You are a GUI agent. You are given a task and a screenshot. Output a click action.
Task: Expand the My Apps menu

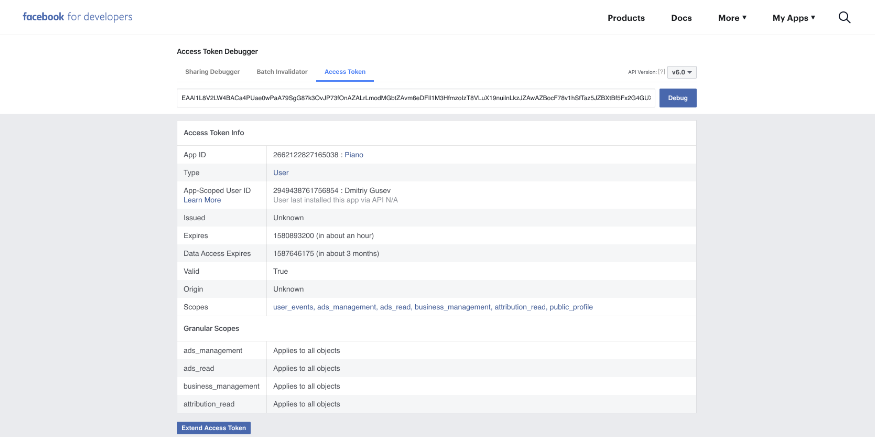794,18
